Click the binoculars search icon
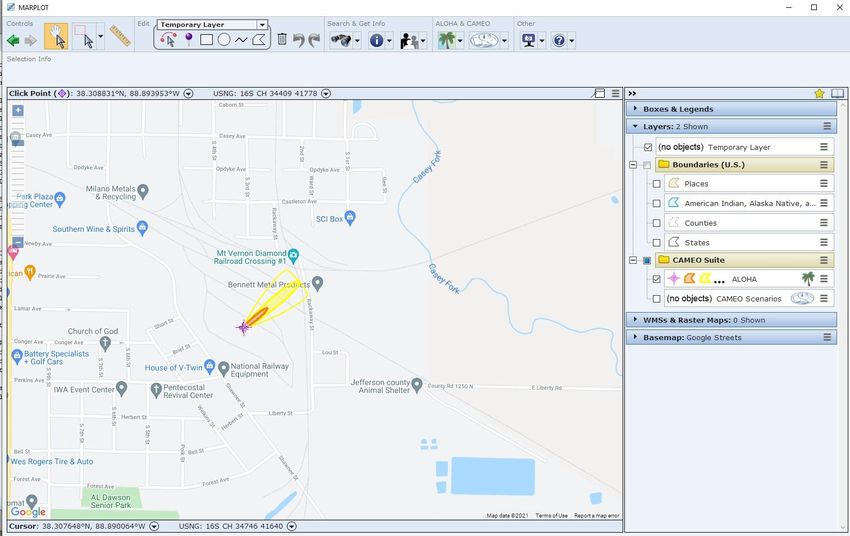Screen dimensions: 850x536 point(341,40)
